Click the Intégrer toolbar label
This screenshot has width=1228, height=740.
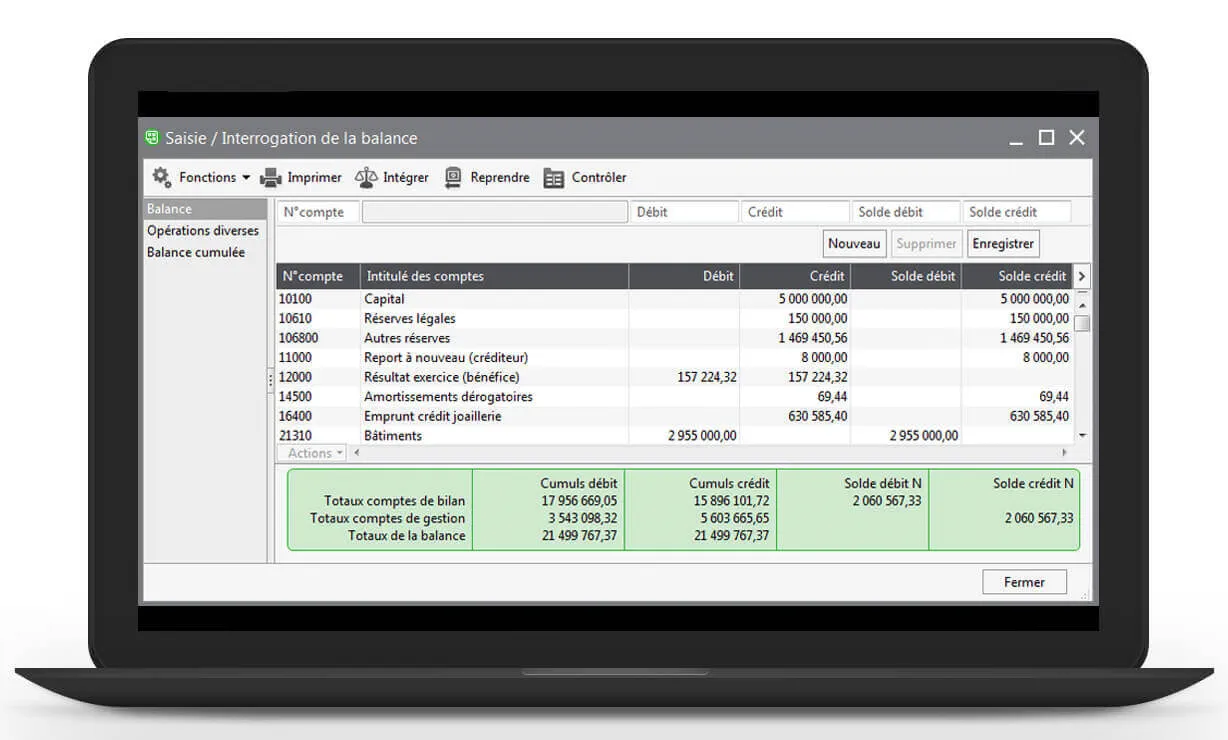pos(406,178)
